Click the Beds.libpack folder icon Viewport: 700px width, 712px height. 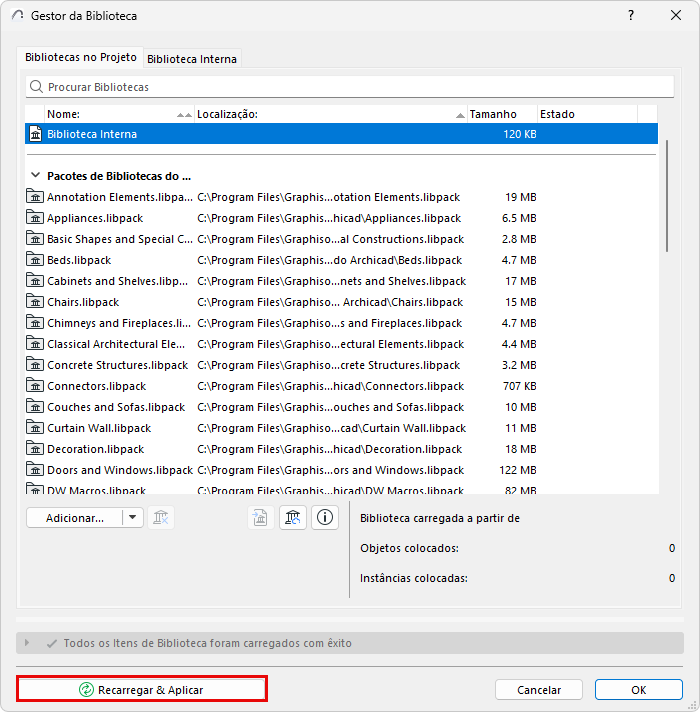pos(35,260)
